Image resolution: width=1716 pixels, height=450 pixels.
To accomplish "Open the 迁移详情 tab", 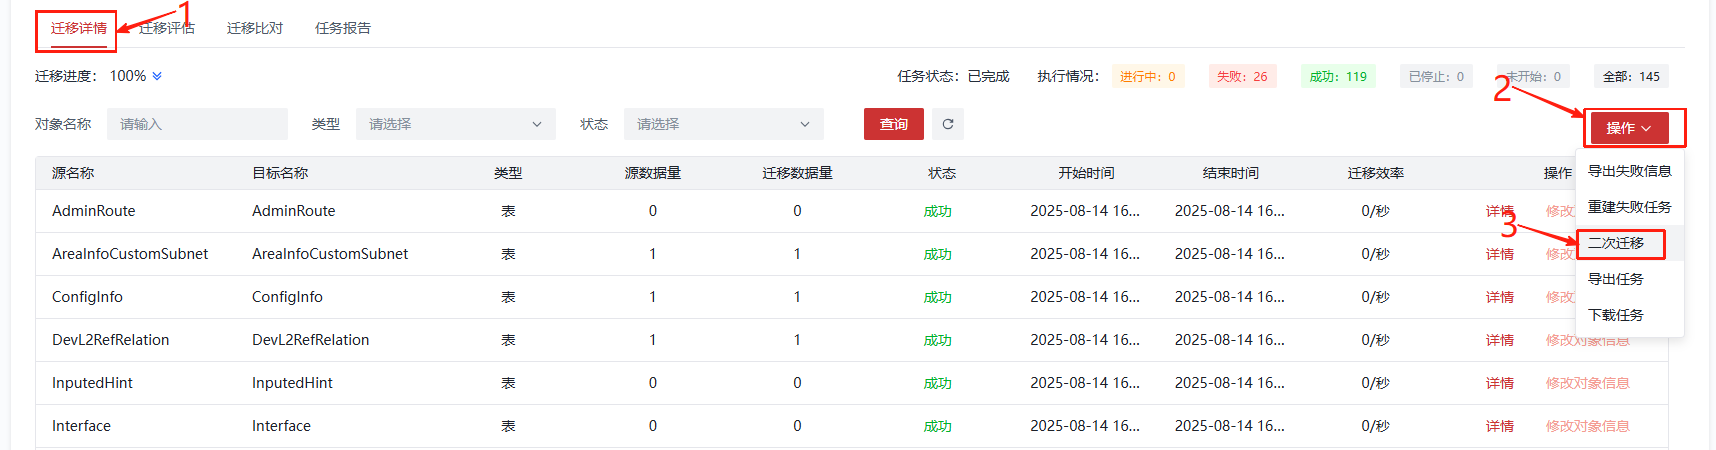I will 78,28.
